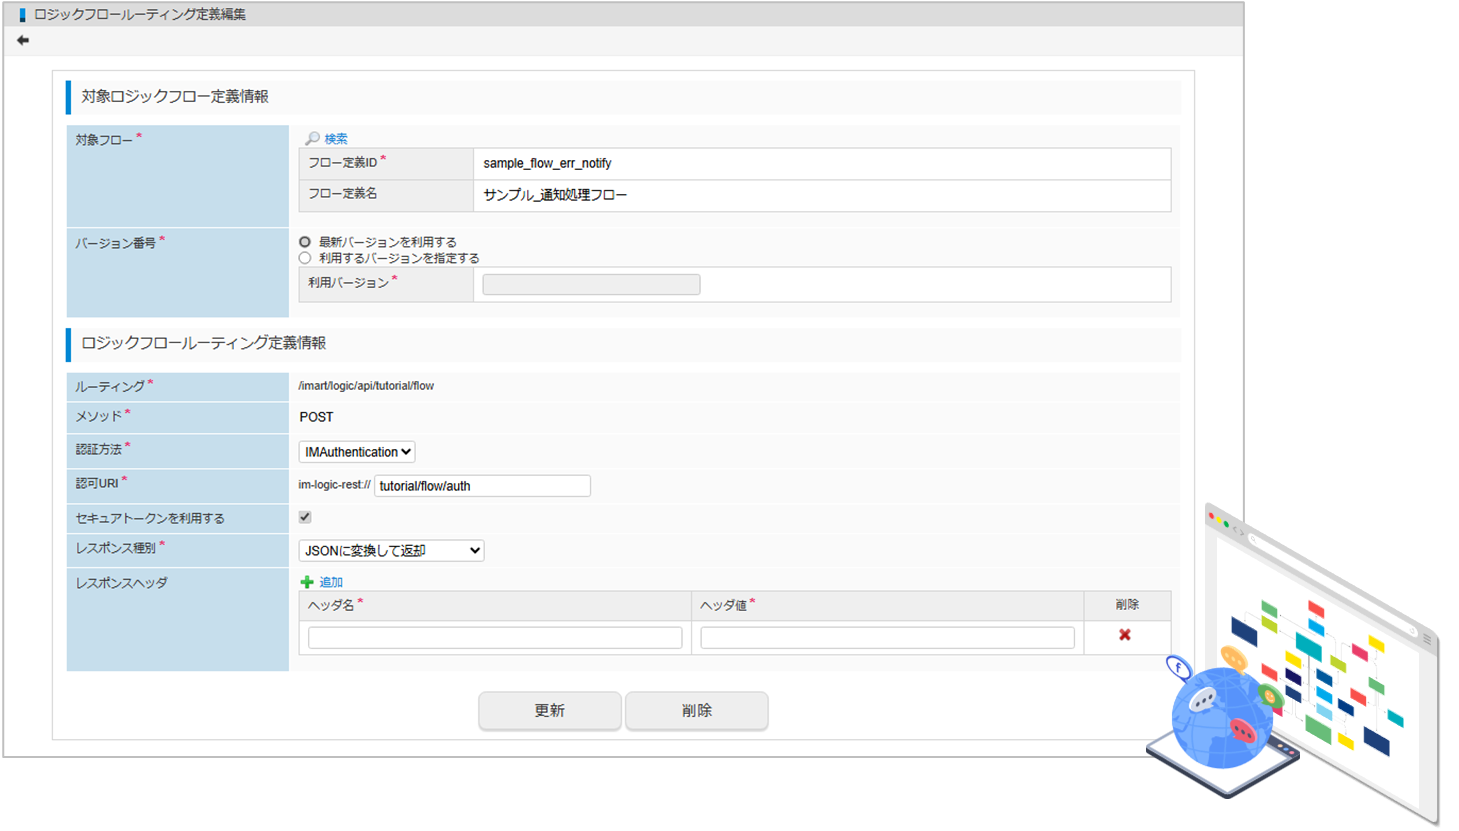This screenshot has height=831, width=1459.
Task: Click the back arrow icon
Action: (23, 40)
